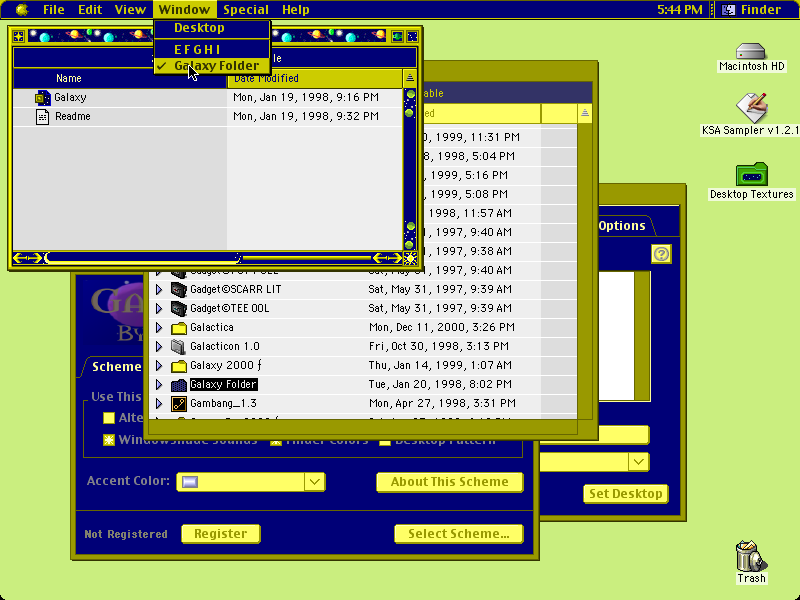The image size is (800, 600).
Task: Choose E F G H I from Window menu
Action: tap(212, 49)
